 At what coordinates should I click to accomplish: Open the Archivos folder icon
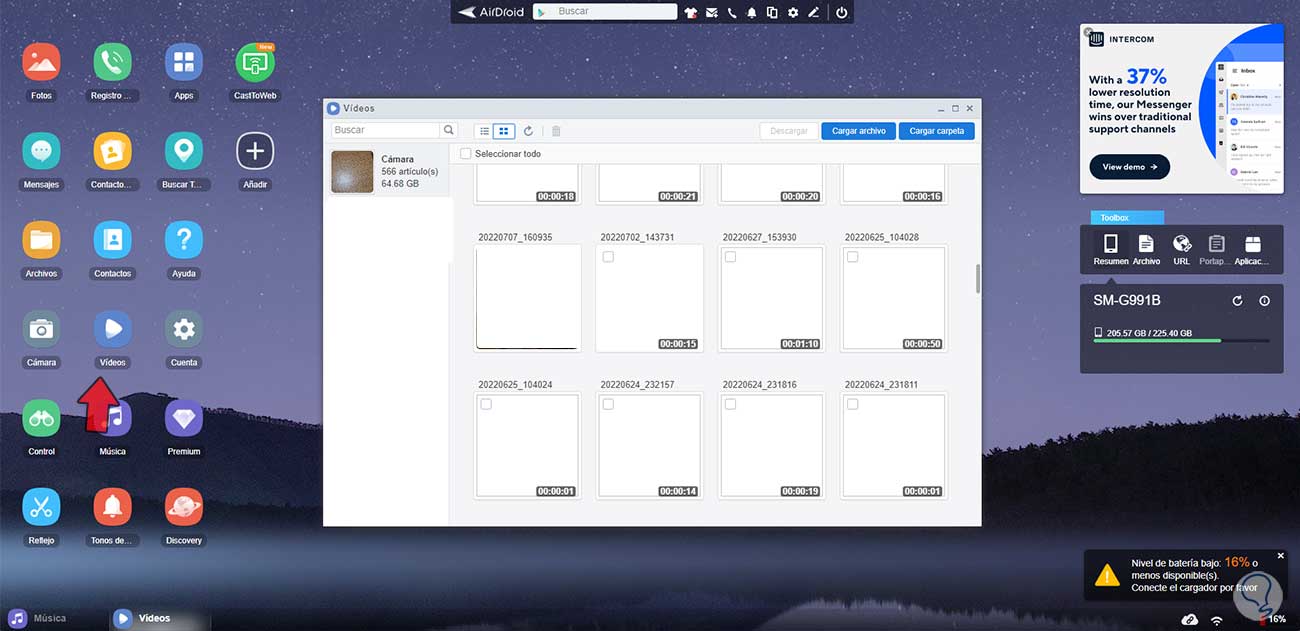click(41, 240)
